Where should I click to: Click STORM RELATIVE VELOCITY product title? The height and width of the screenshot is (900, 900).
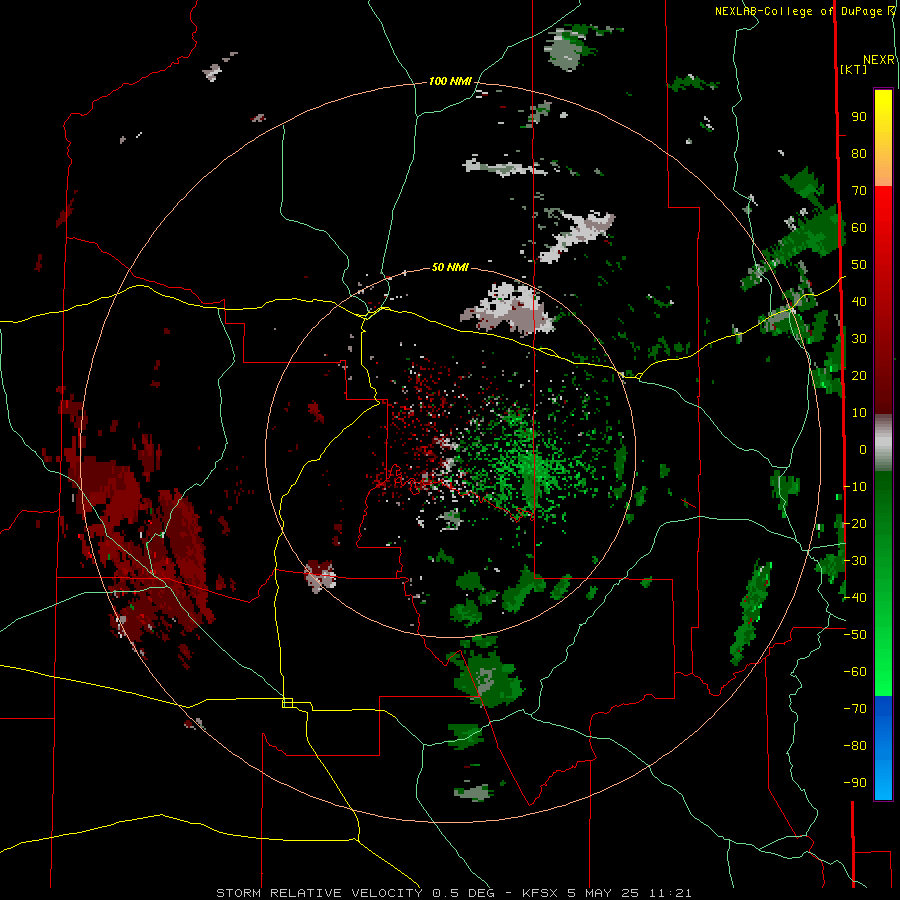coord(319,893)
